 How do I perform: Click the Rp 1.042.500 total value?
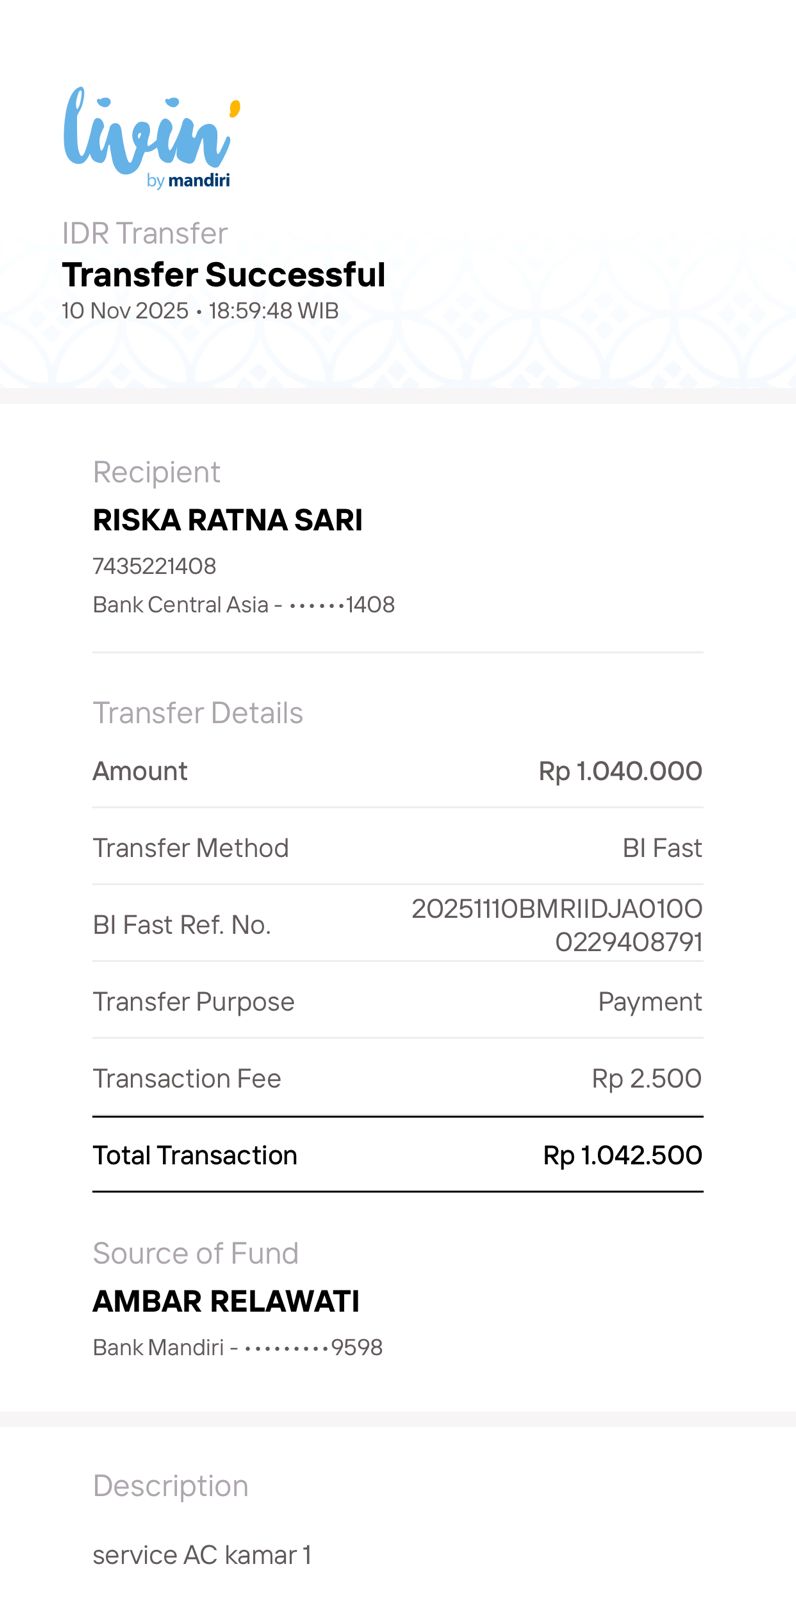[622, 1156]
